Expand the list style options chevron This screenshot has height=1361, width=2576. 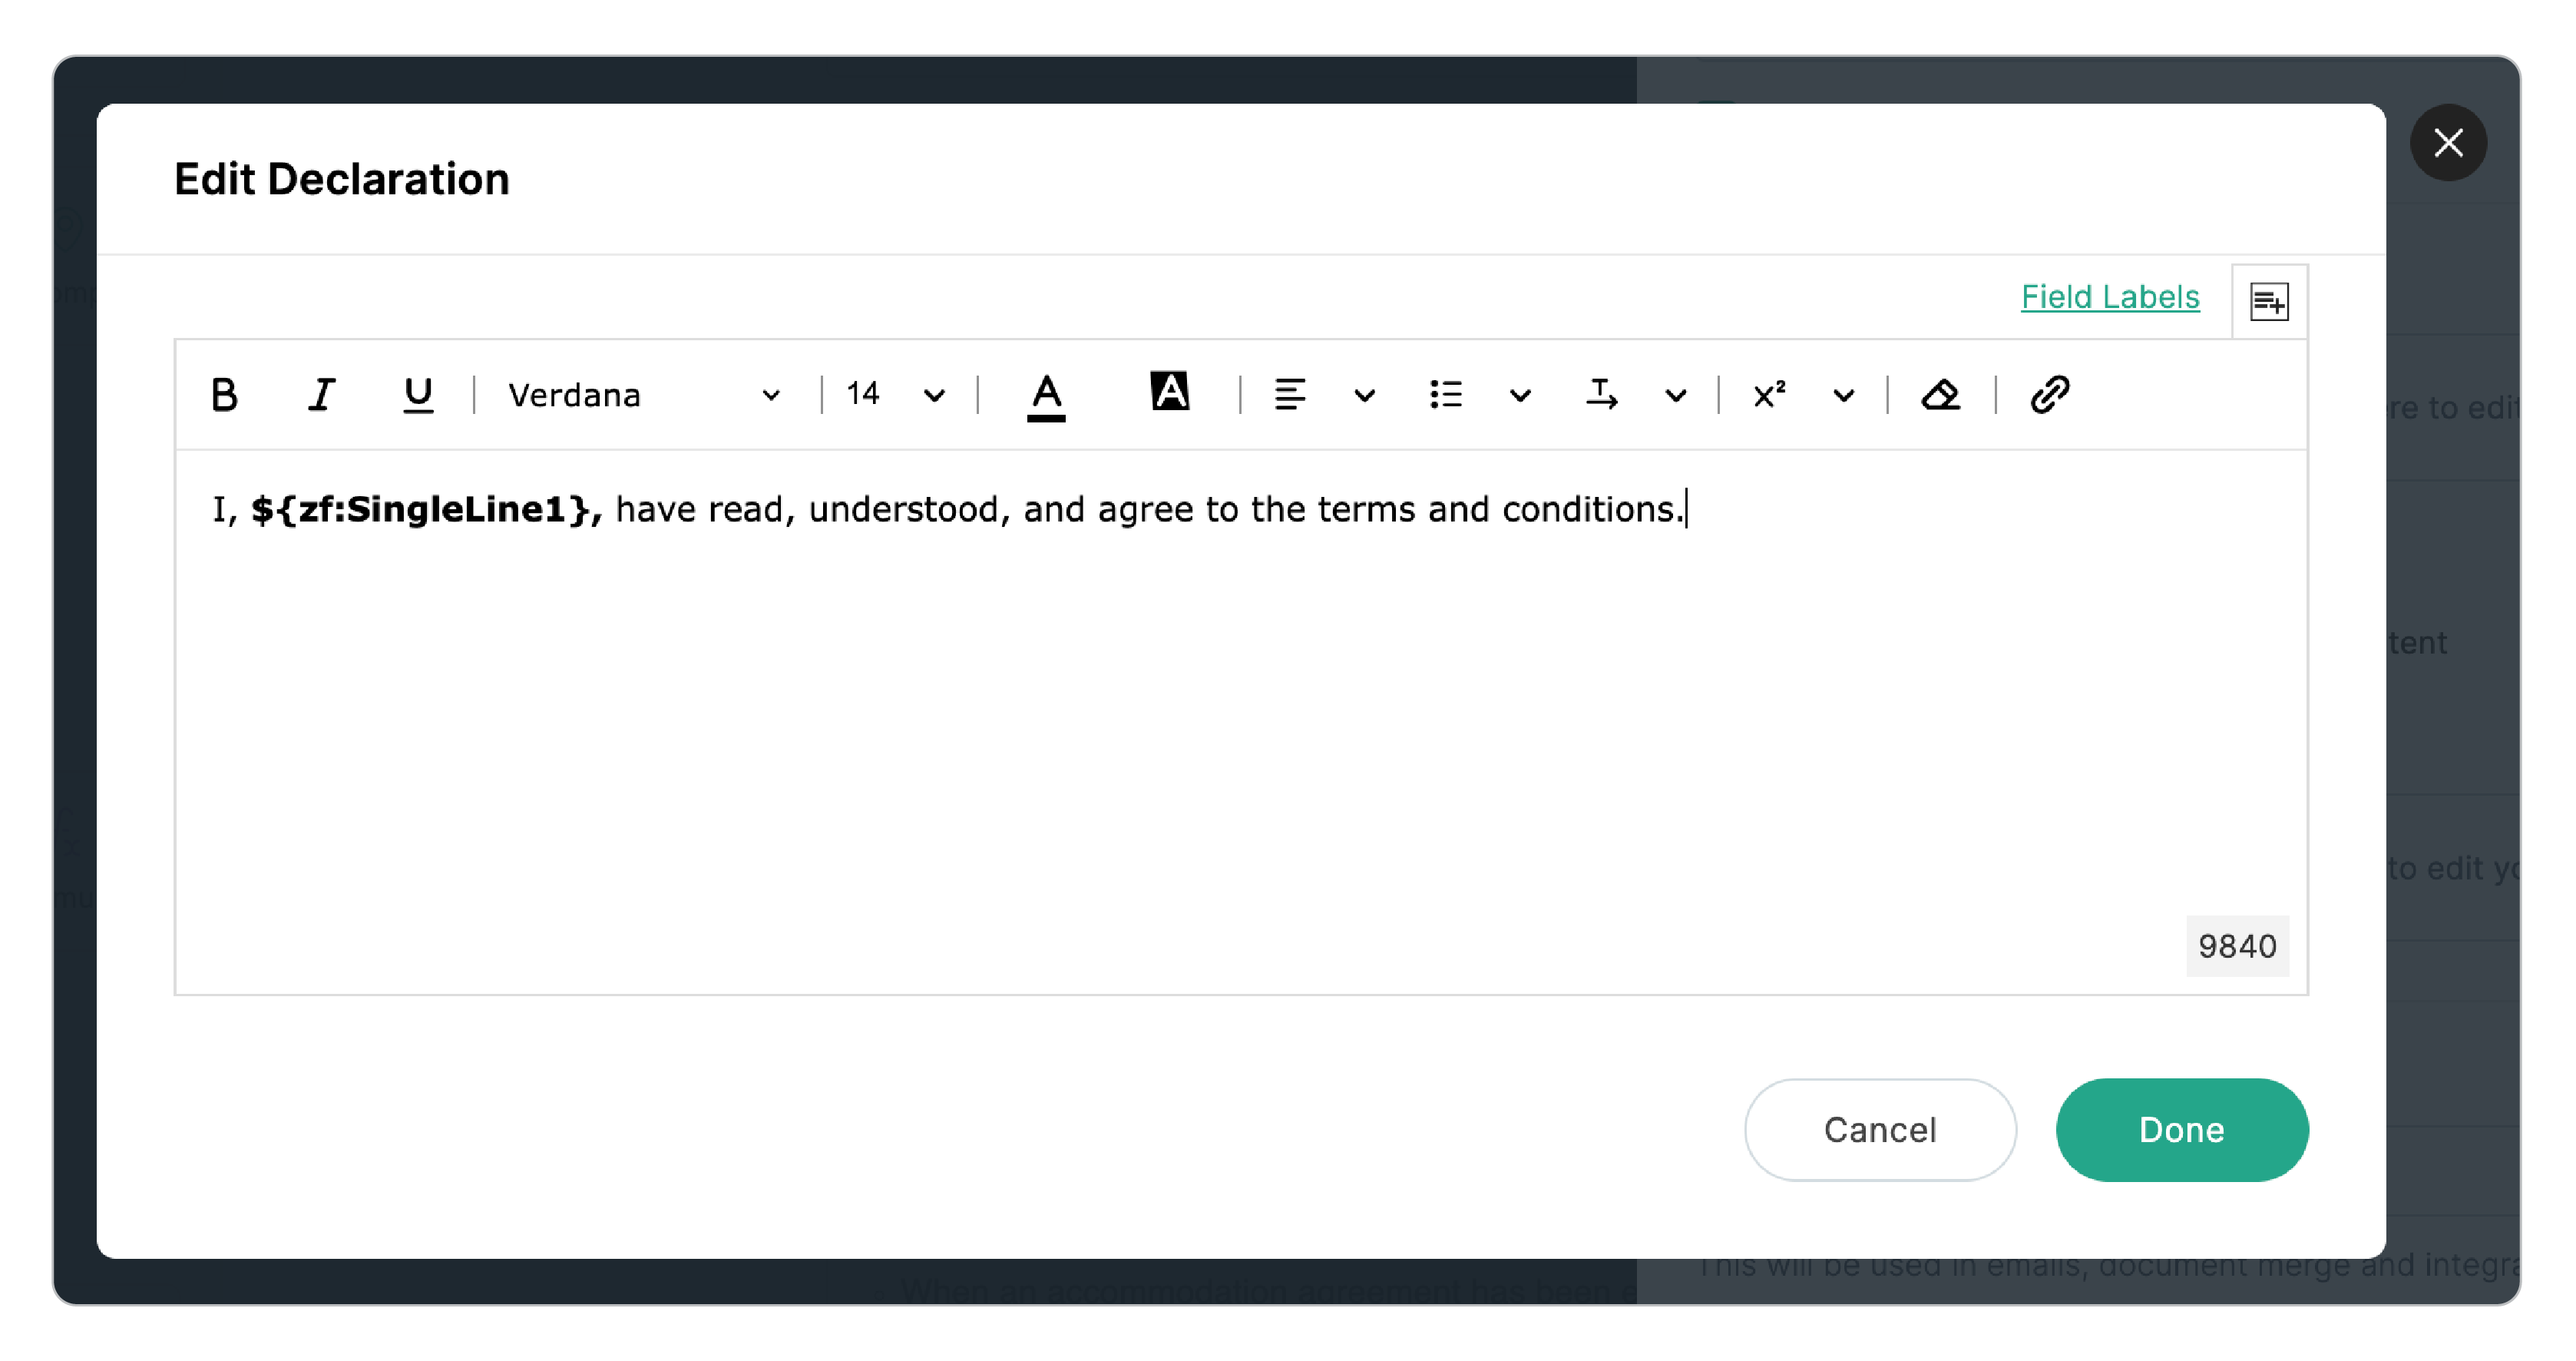click(1520, 396)
